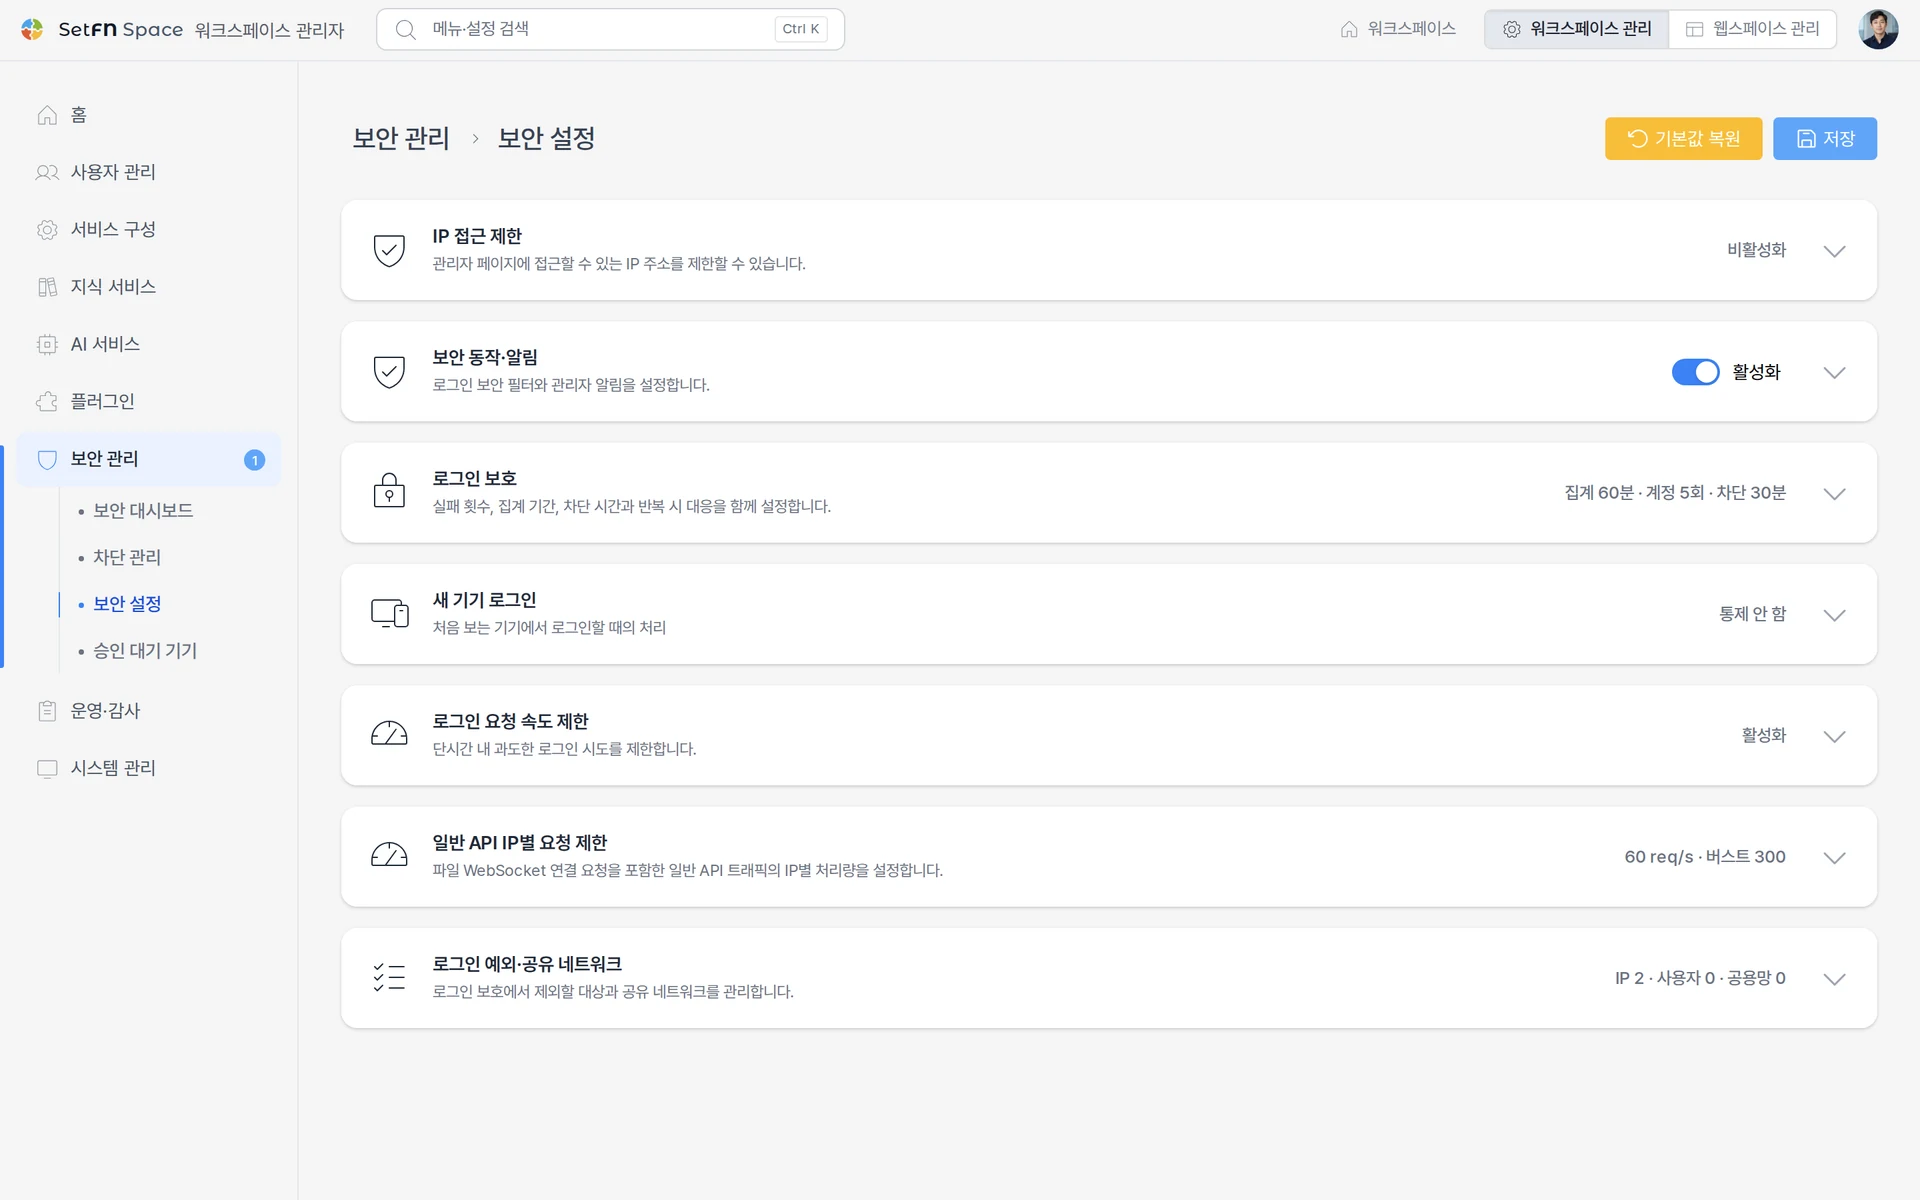Click the home icon in the sidebar
1920x1200 pixels.
pyautogui.click(x=47, y=115)
